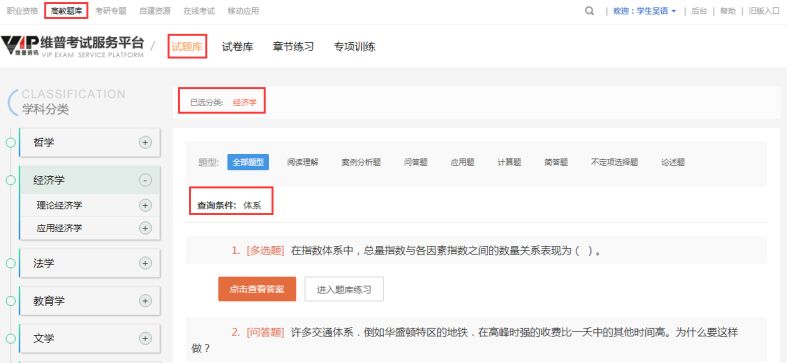Screen dimensions: 787x363
Task: Click the 后台 link
Action: click(699, 11)
